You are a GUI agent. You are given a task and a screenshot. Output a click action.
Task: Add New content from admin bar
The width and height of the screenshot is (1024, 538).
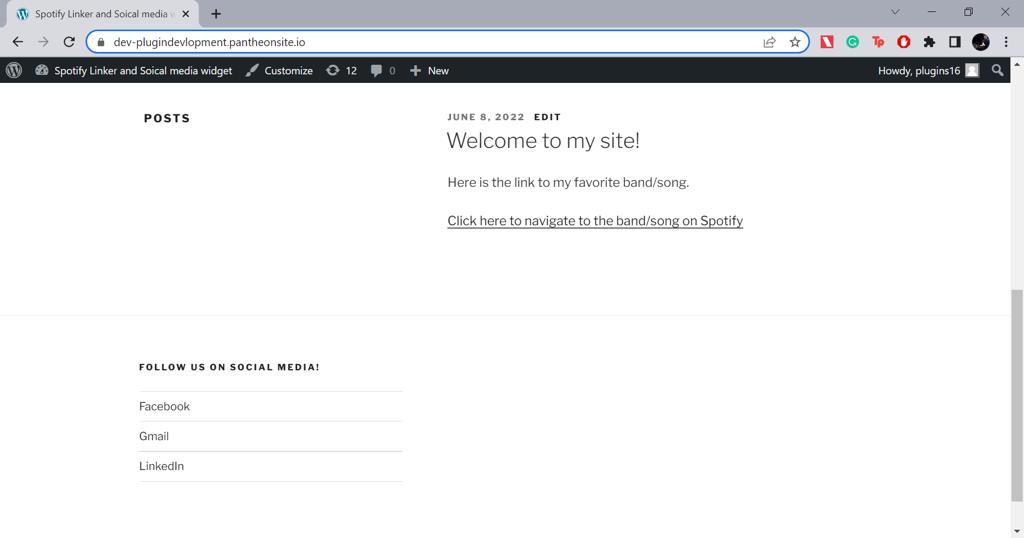429,71
